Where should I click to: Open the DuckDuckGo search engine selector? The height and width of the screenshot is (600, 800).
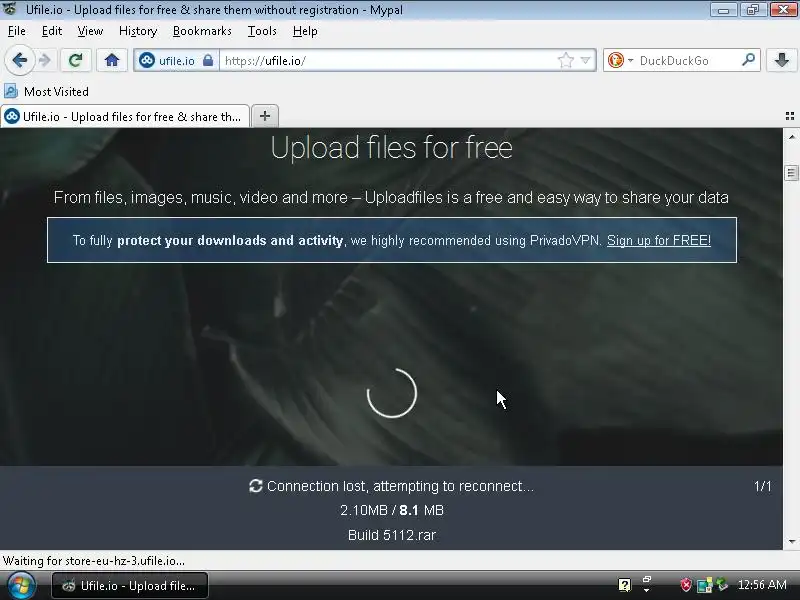[620, 61]
